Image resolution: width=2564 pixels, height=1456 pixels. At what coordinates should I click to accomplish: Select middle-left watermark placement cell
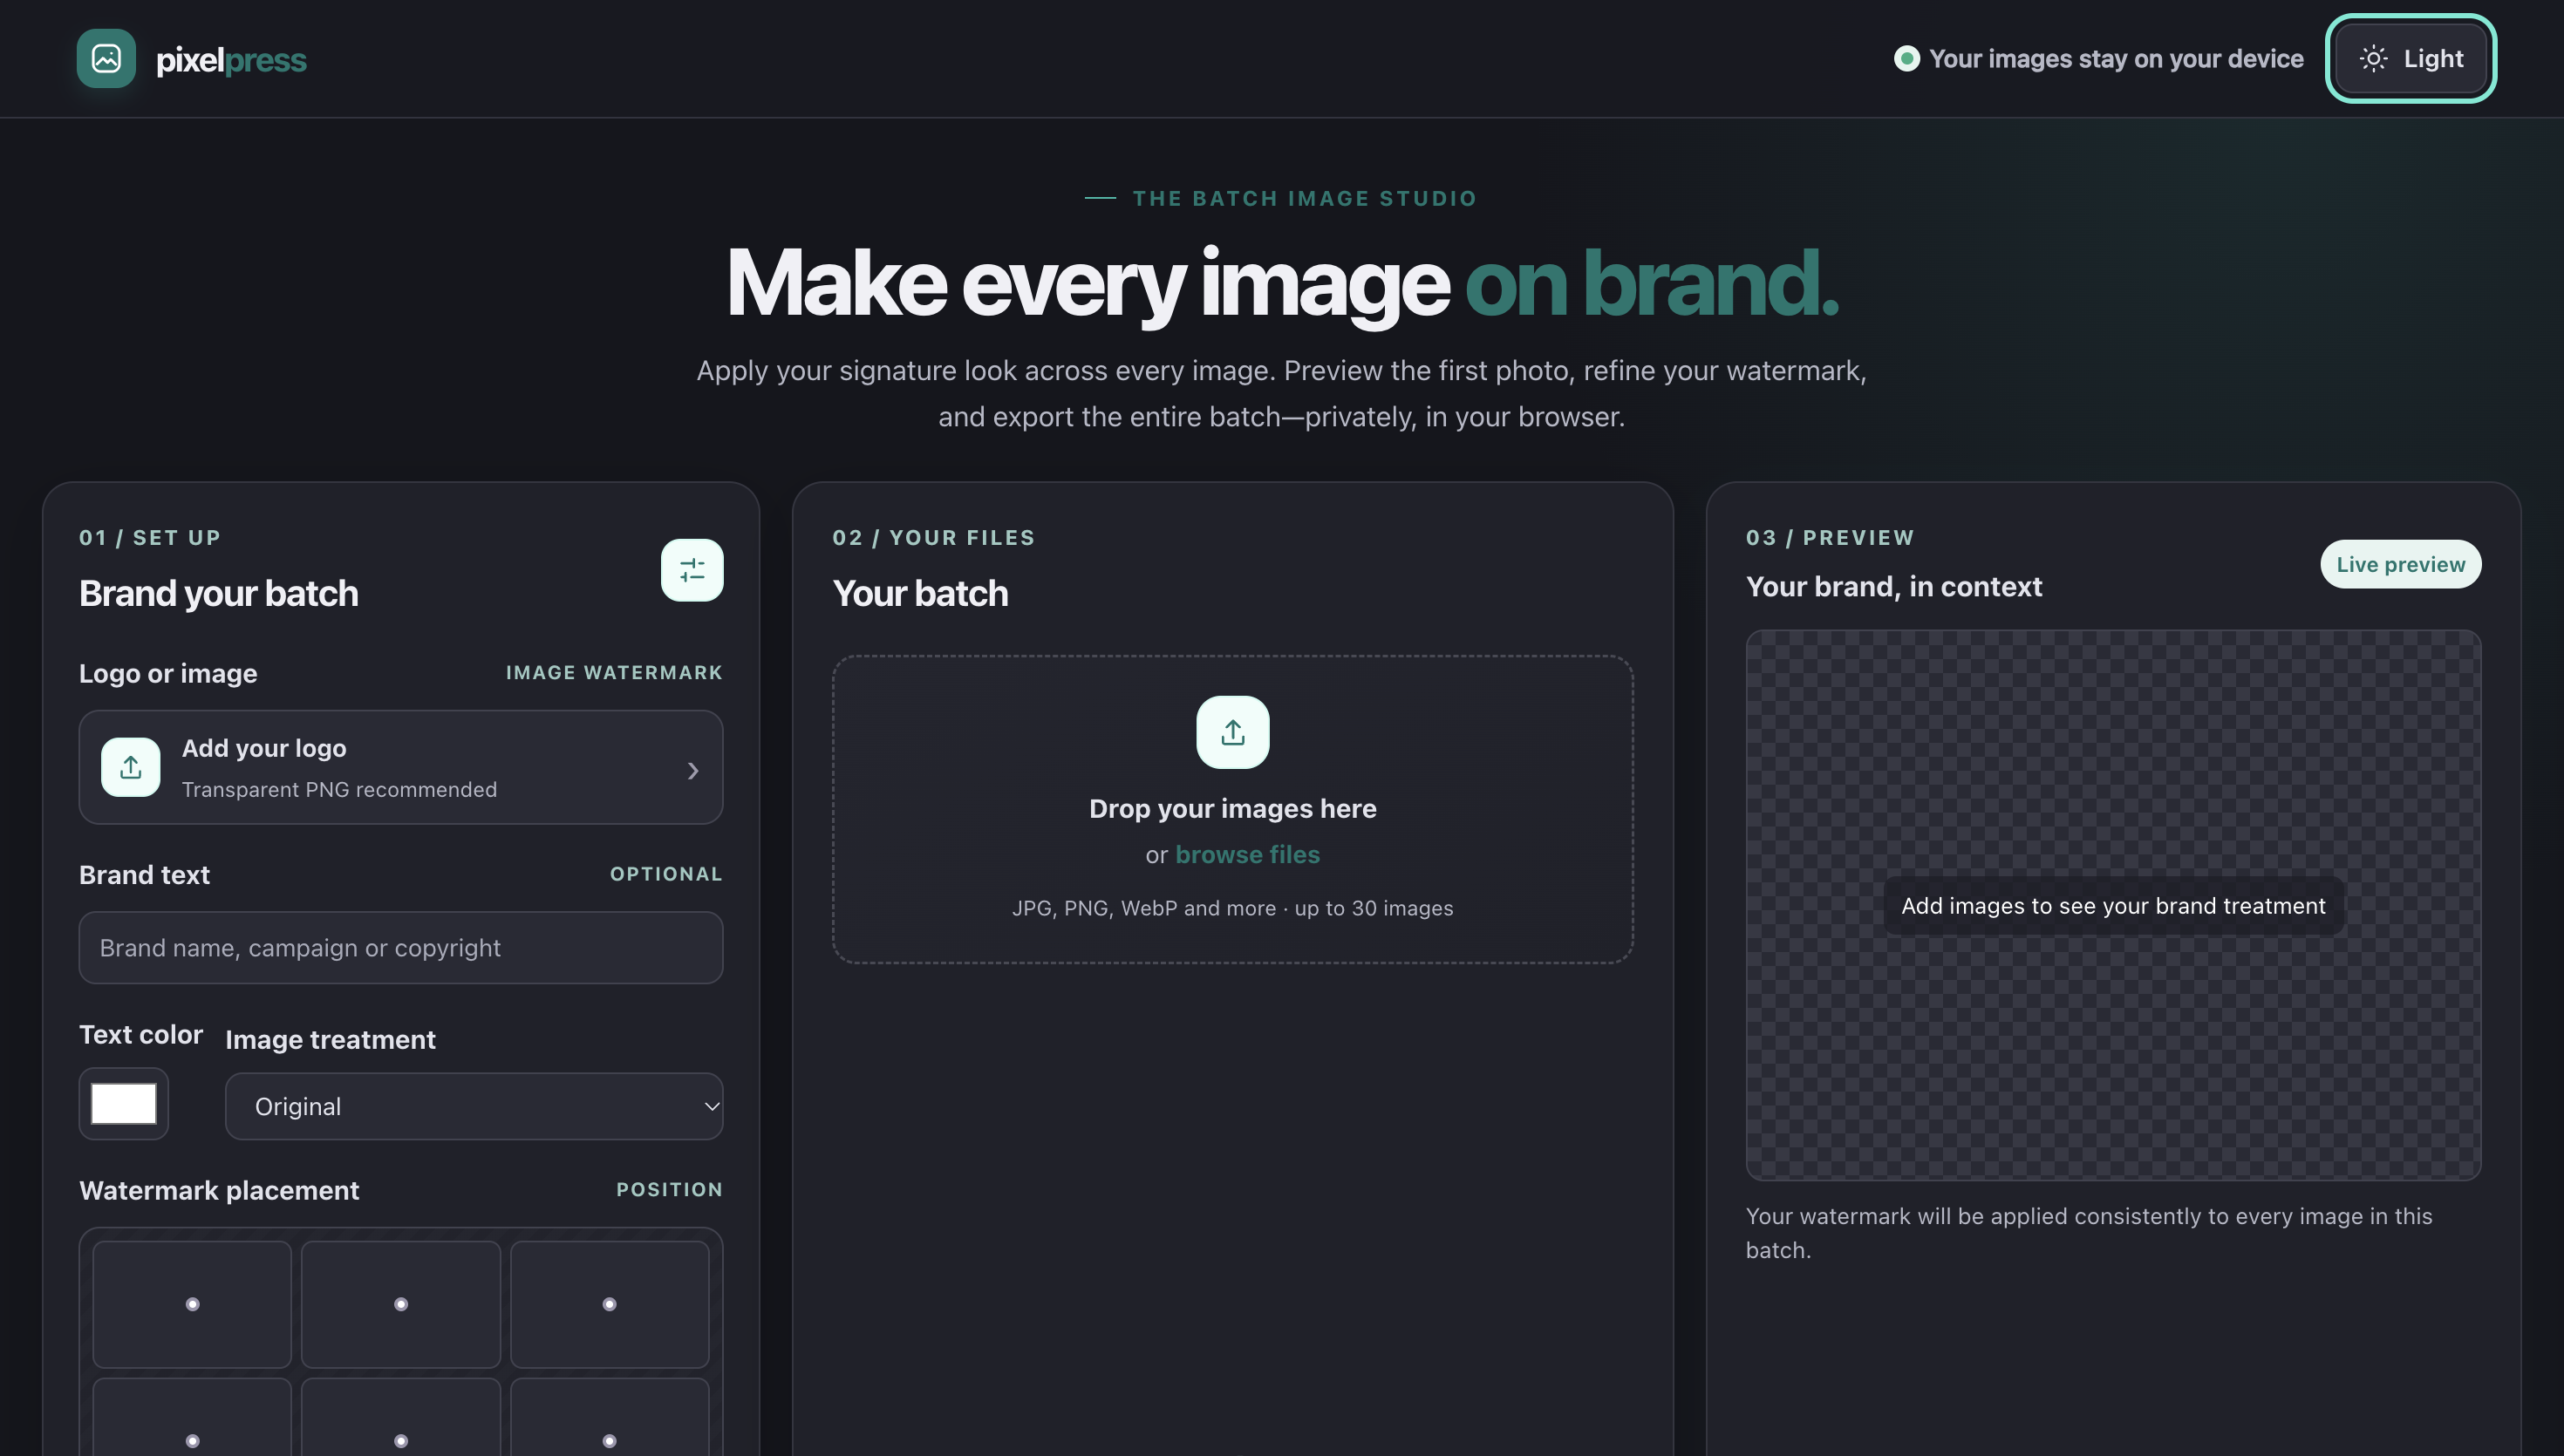[192, 1418]
